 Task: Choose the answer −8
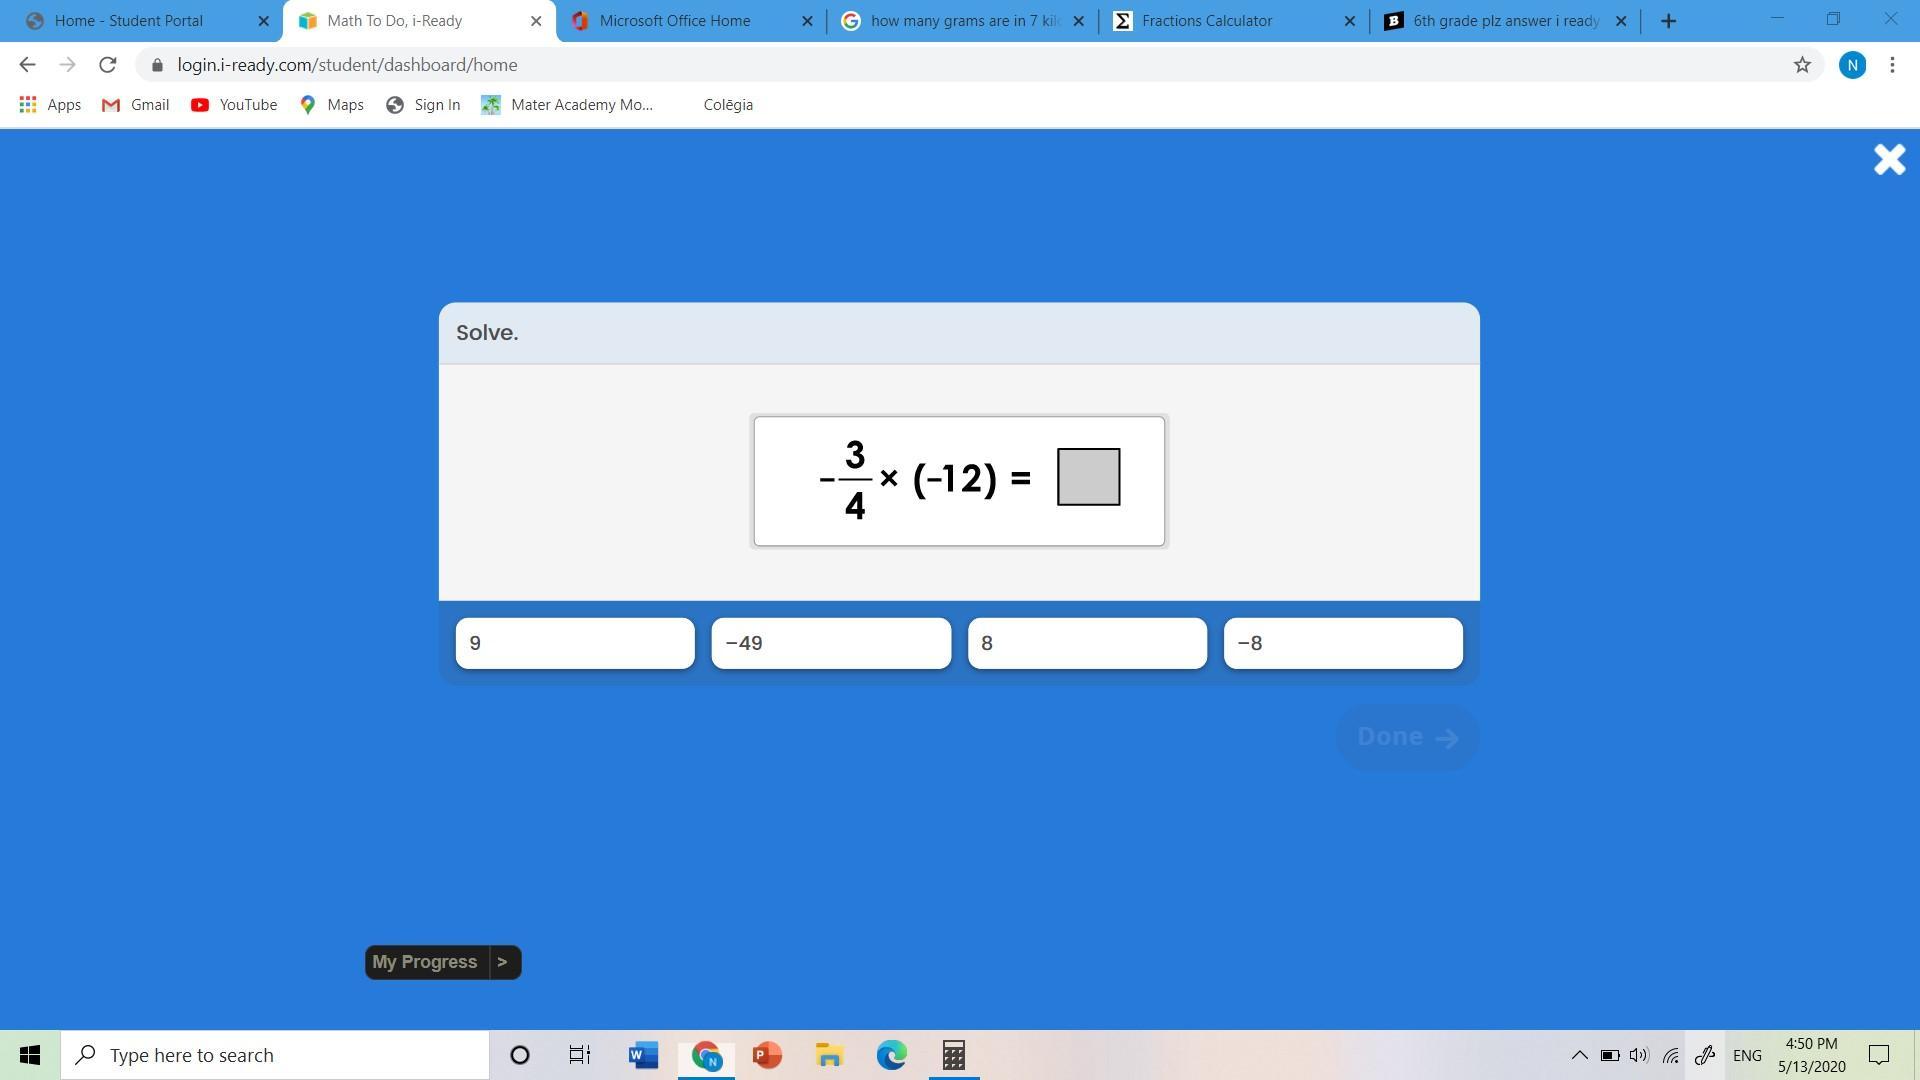click(1343, 643)
